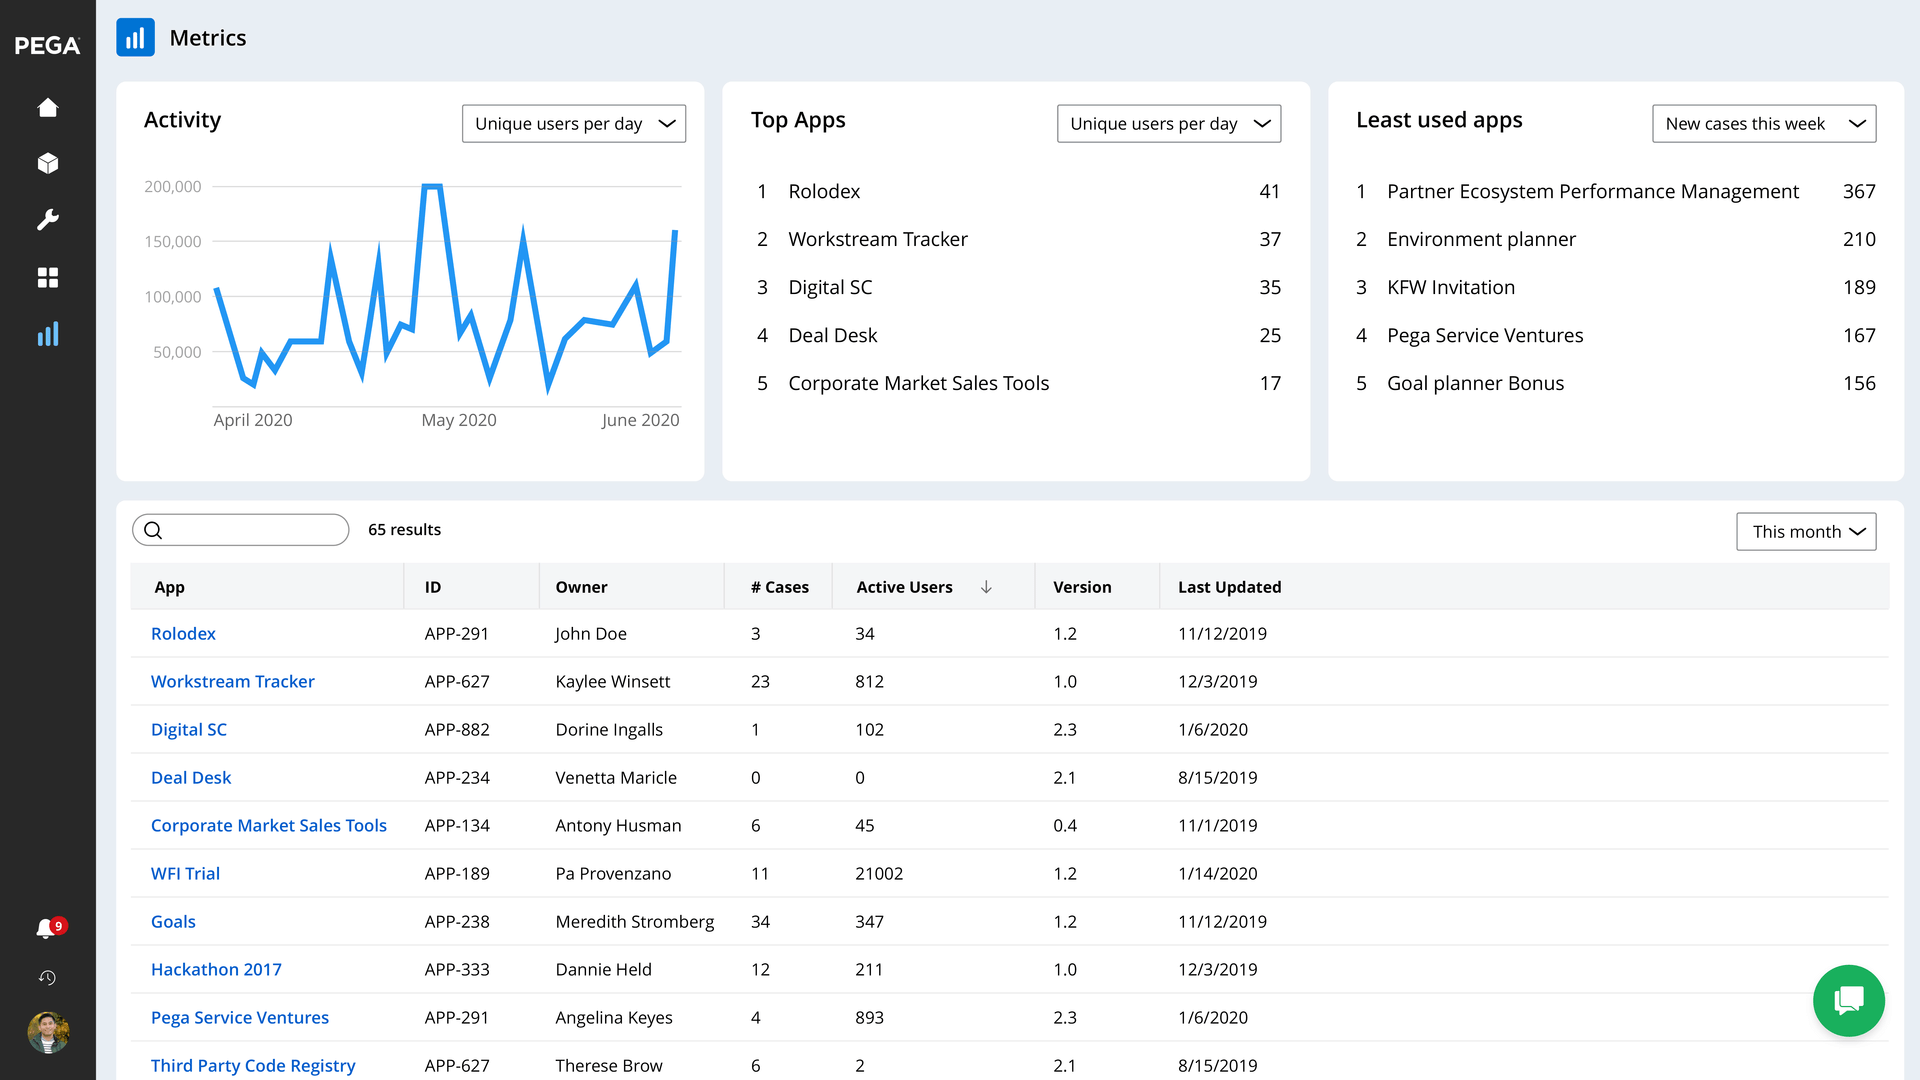Select the Metrics bar chart icon
1920x1080 pixels.
[48, 334]
